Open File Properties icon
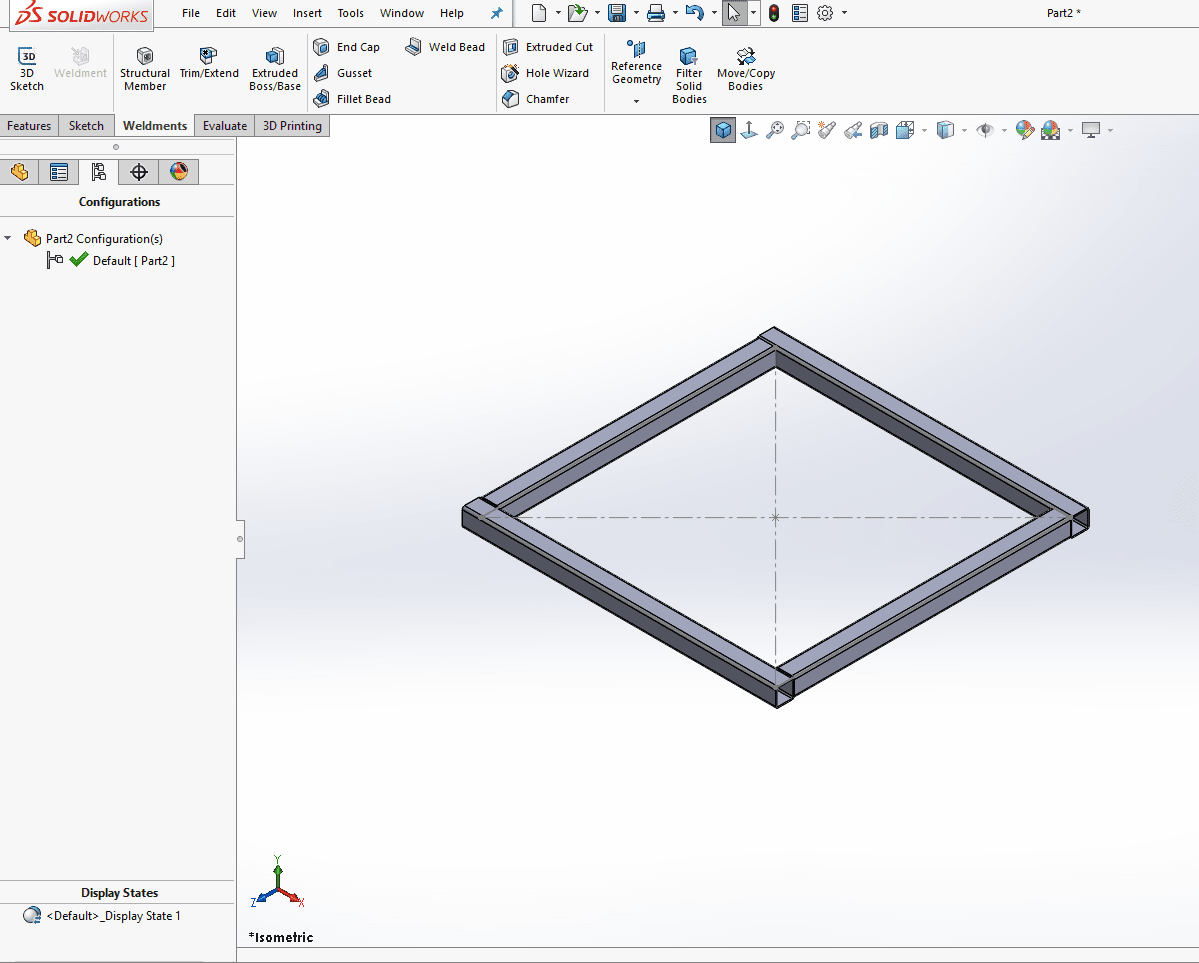This screenshot has width=1199, height=963. (800, 13)
